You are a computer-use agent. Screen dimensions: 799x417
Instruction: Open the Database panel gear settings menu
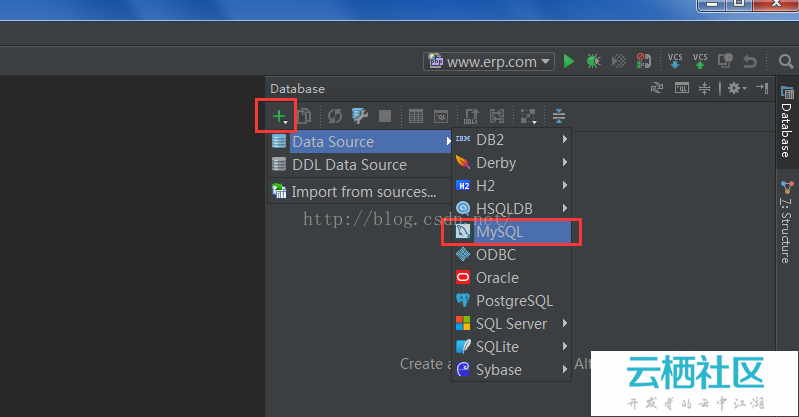(736, 88)
